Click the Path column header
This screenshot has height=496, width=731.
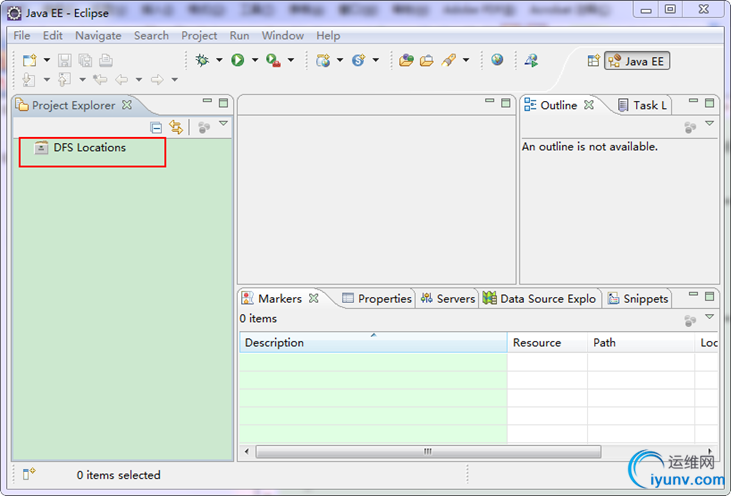641,342
